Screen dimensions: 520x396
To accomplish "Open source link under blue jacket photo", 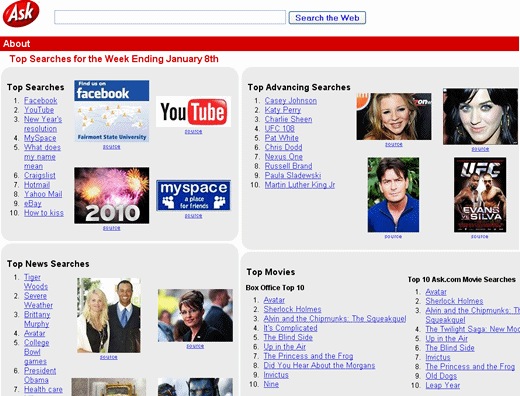I will pos(393,236).
